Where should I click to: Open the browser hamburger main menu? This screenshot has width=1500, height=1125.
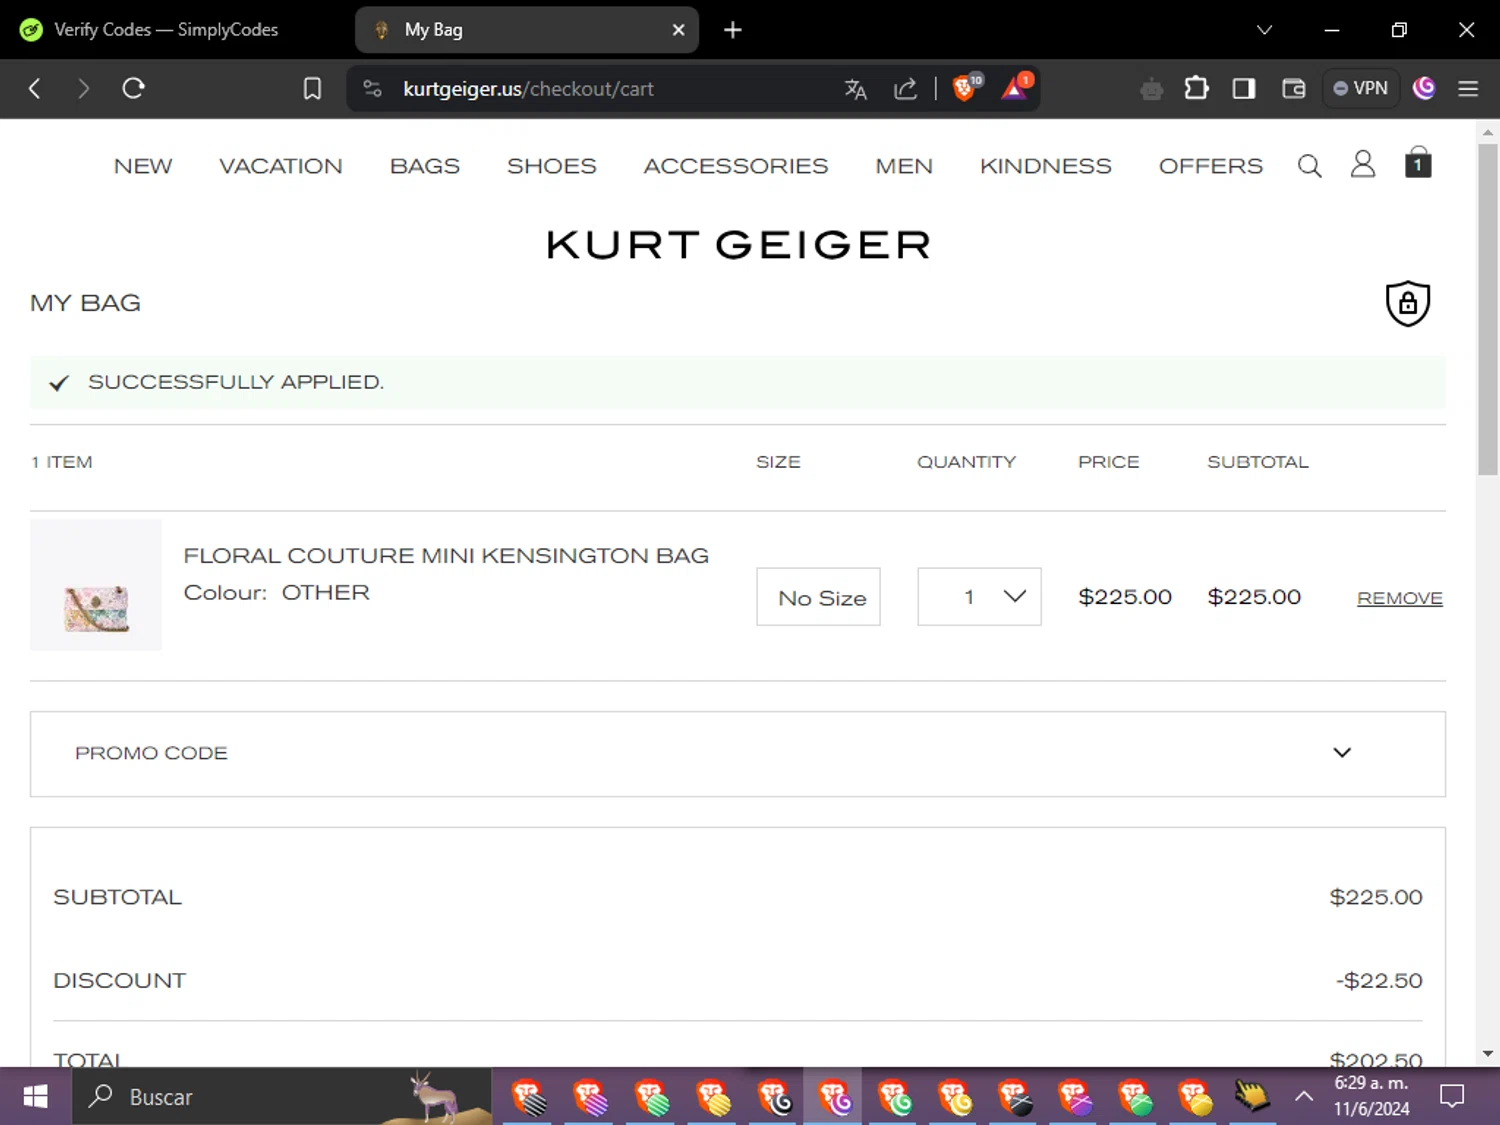(x=1468, y=89)
